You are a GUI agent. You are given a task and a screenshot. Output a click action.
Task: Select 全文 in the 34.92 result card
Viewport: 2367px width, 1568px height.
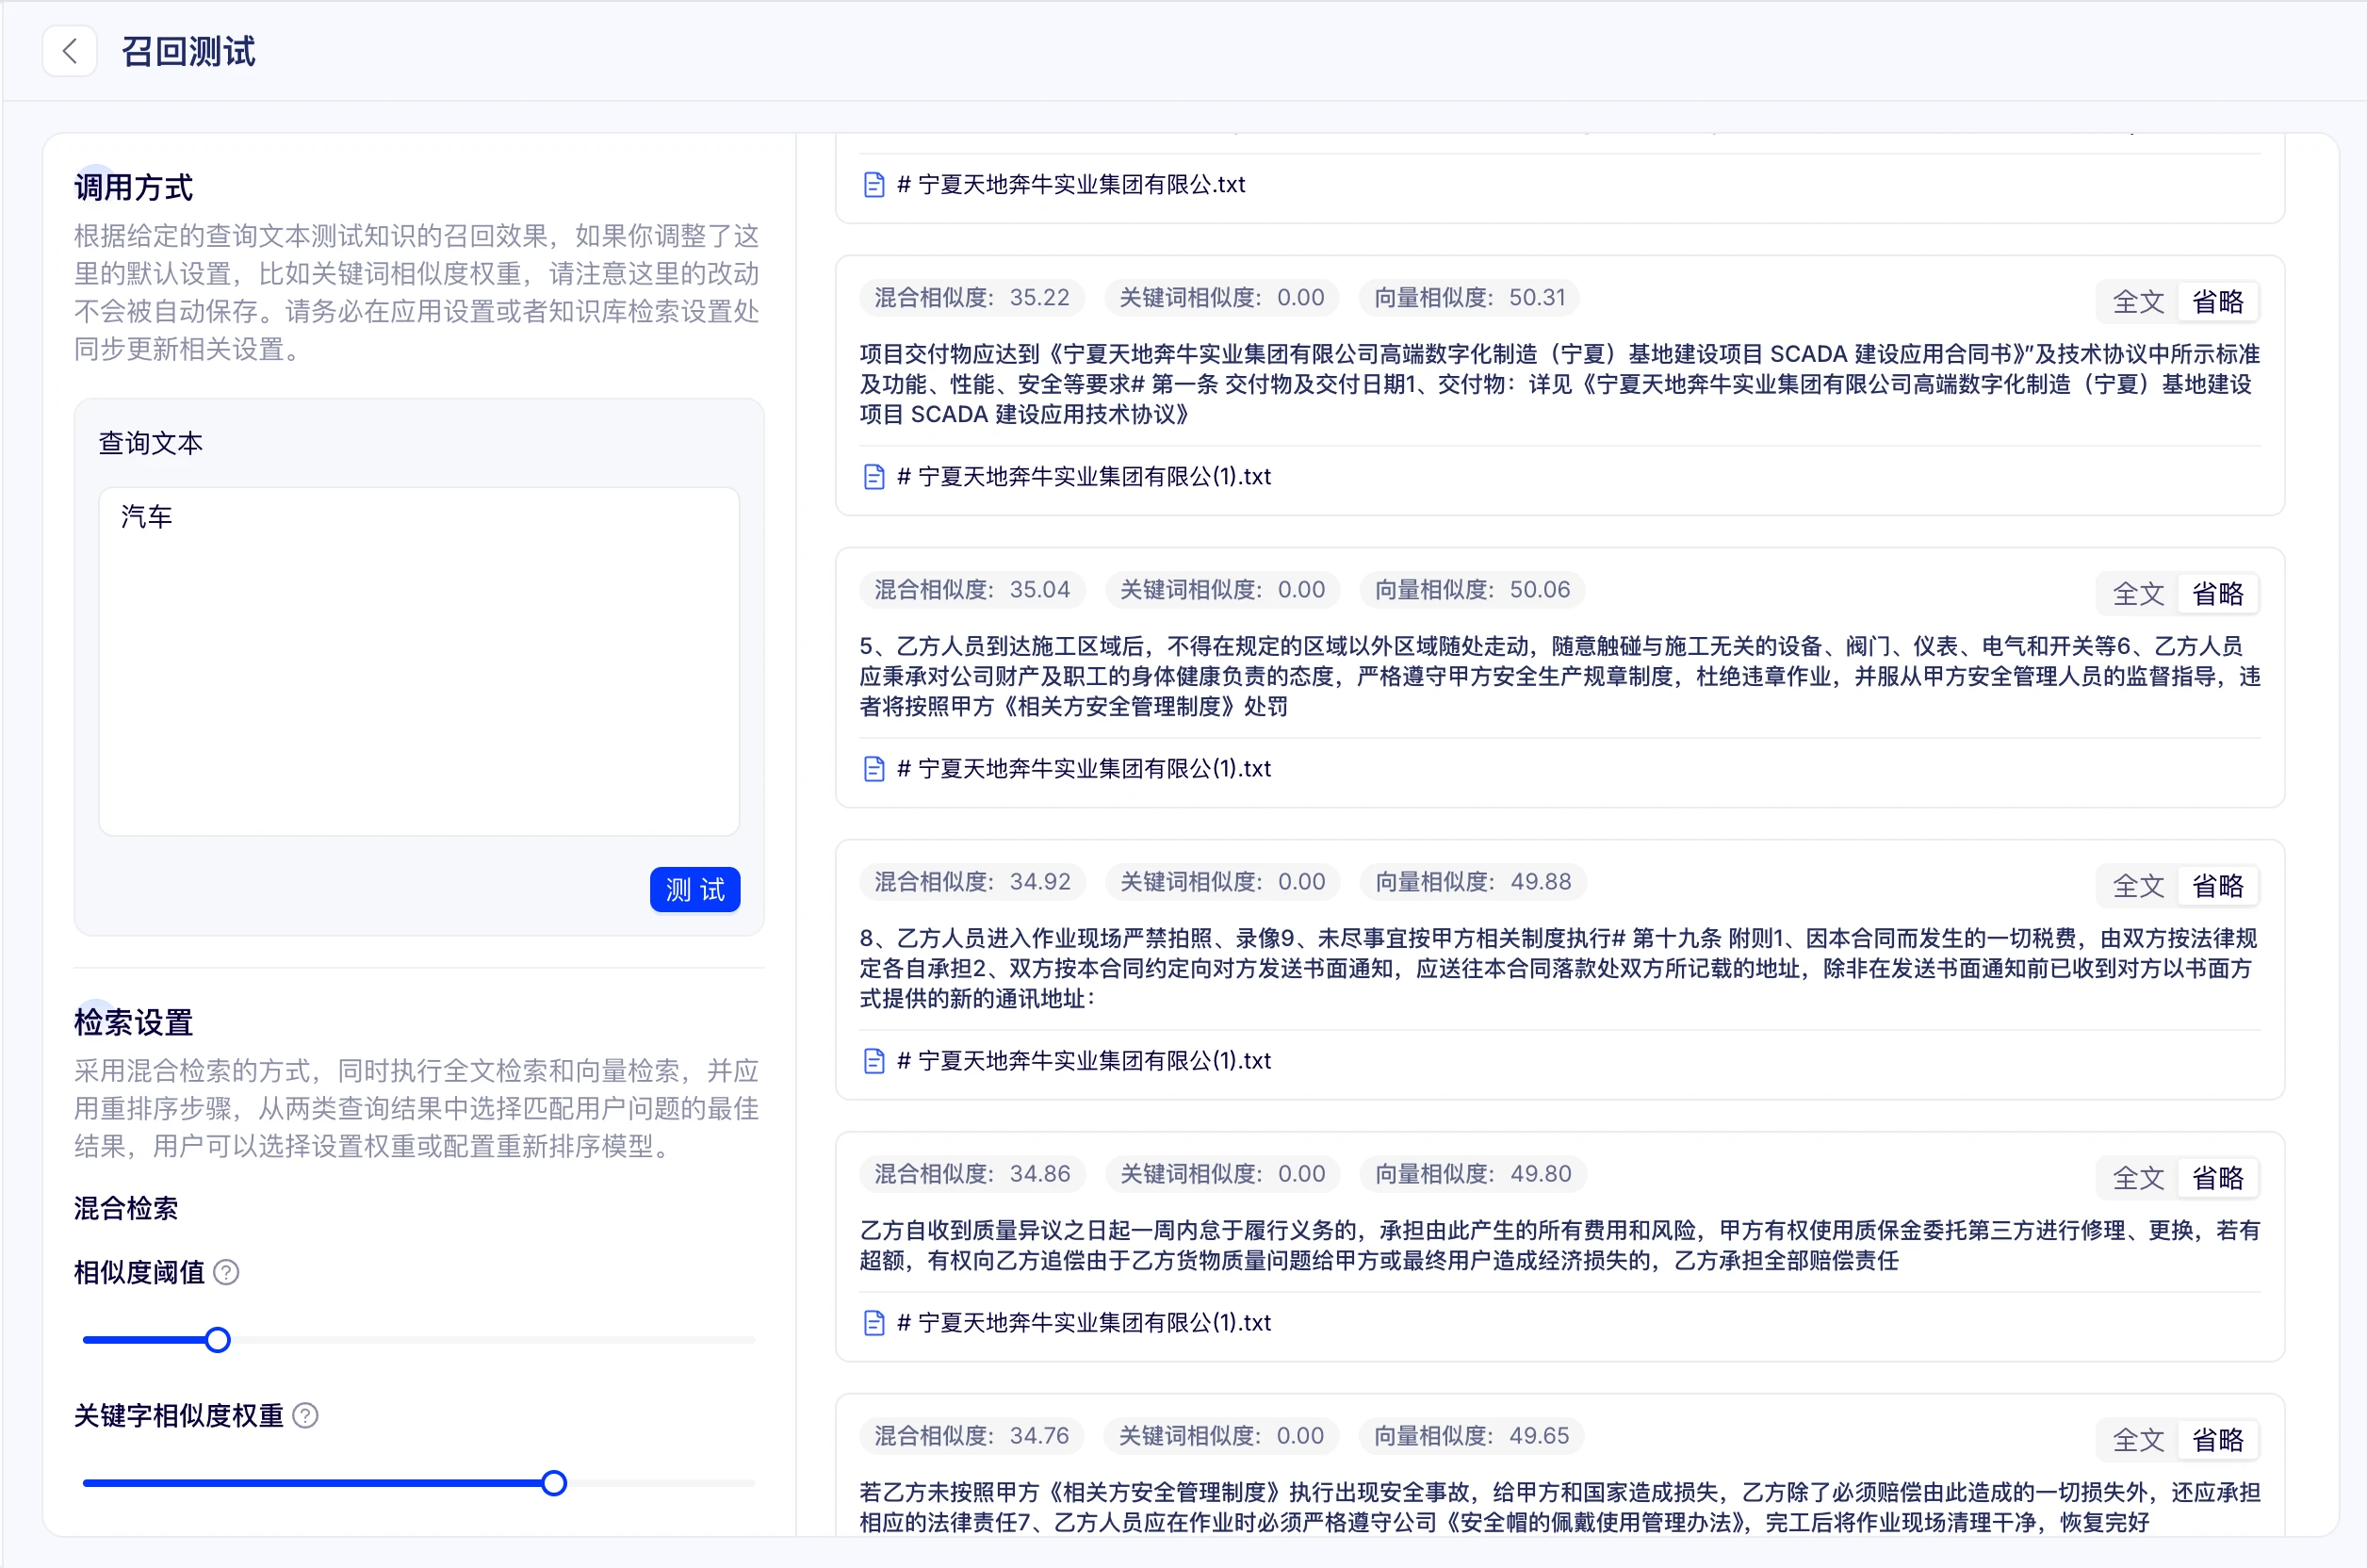click(x=2138, y=886)
